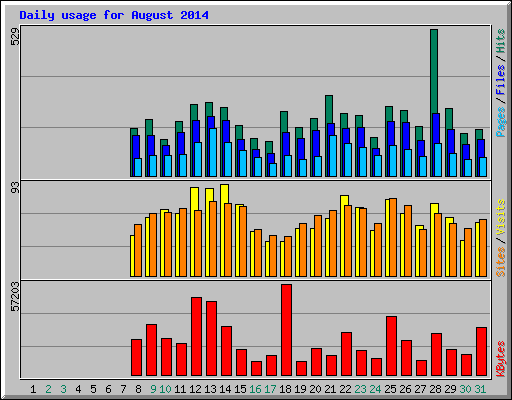Click the red KBytes bar for day 31
This screenshot has width=512, height=400.
point(481,352)
